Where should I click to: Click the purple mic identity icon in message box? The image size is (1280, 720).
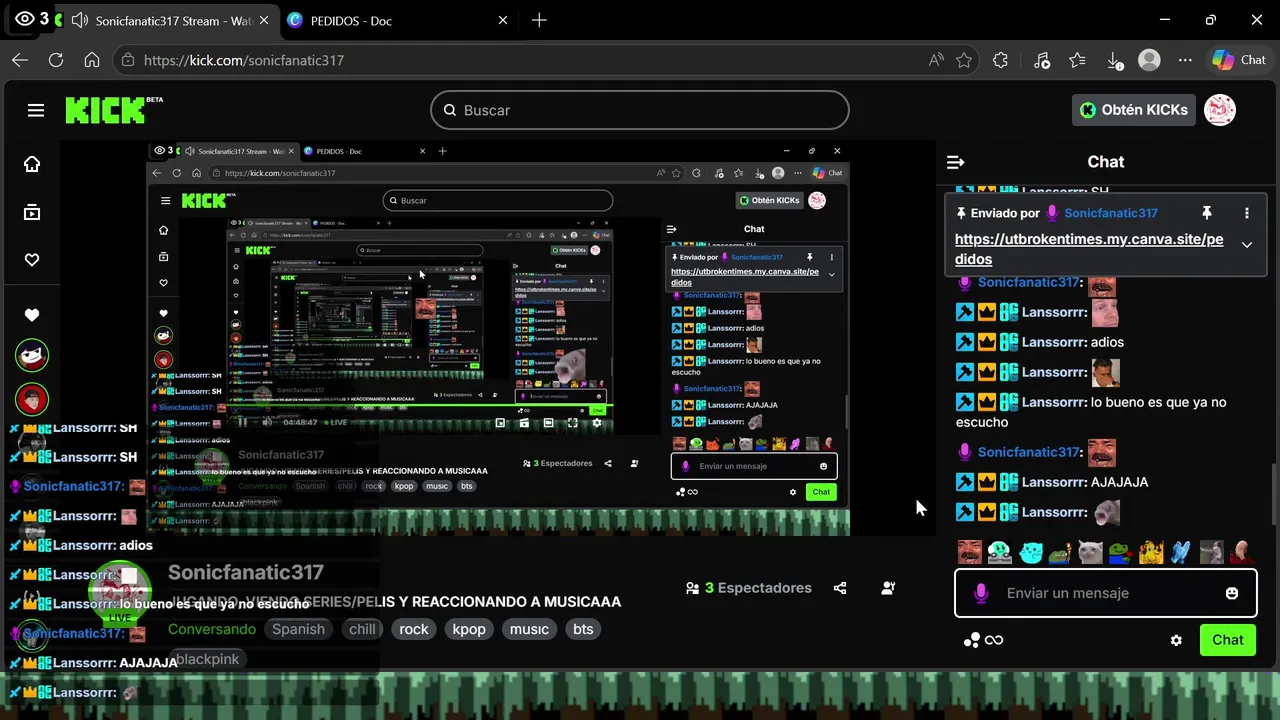tap(981, 593)
